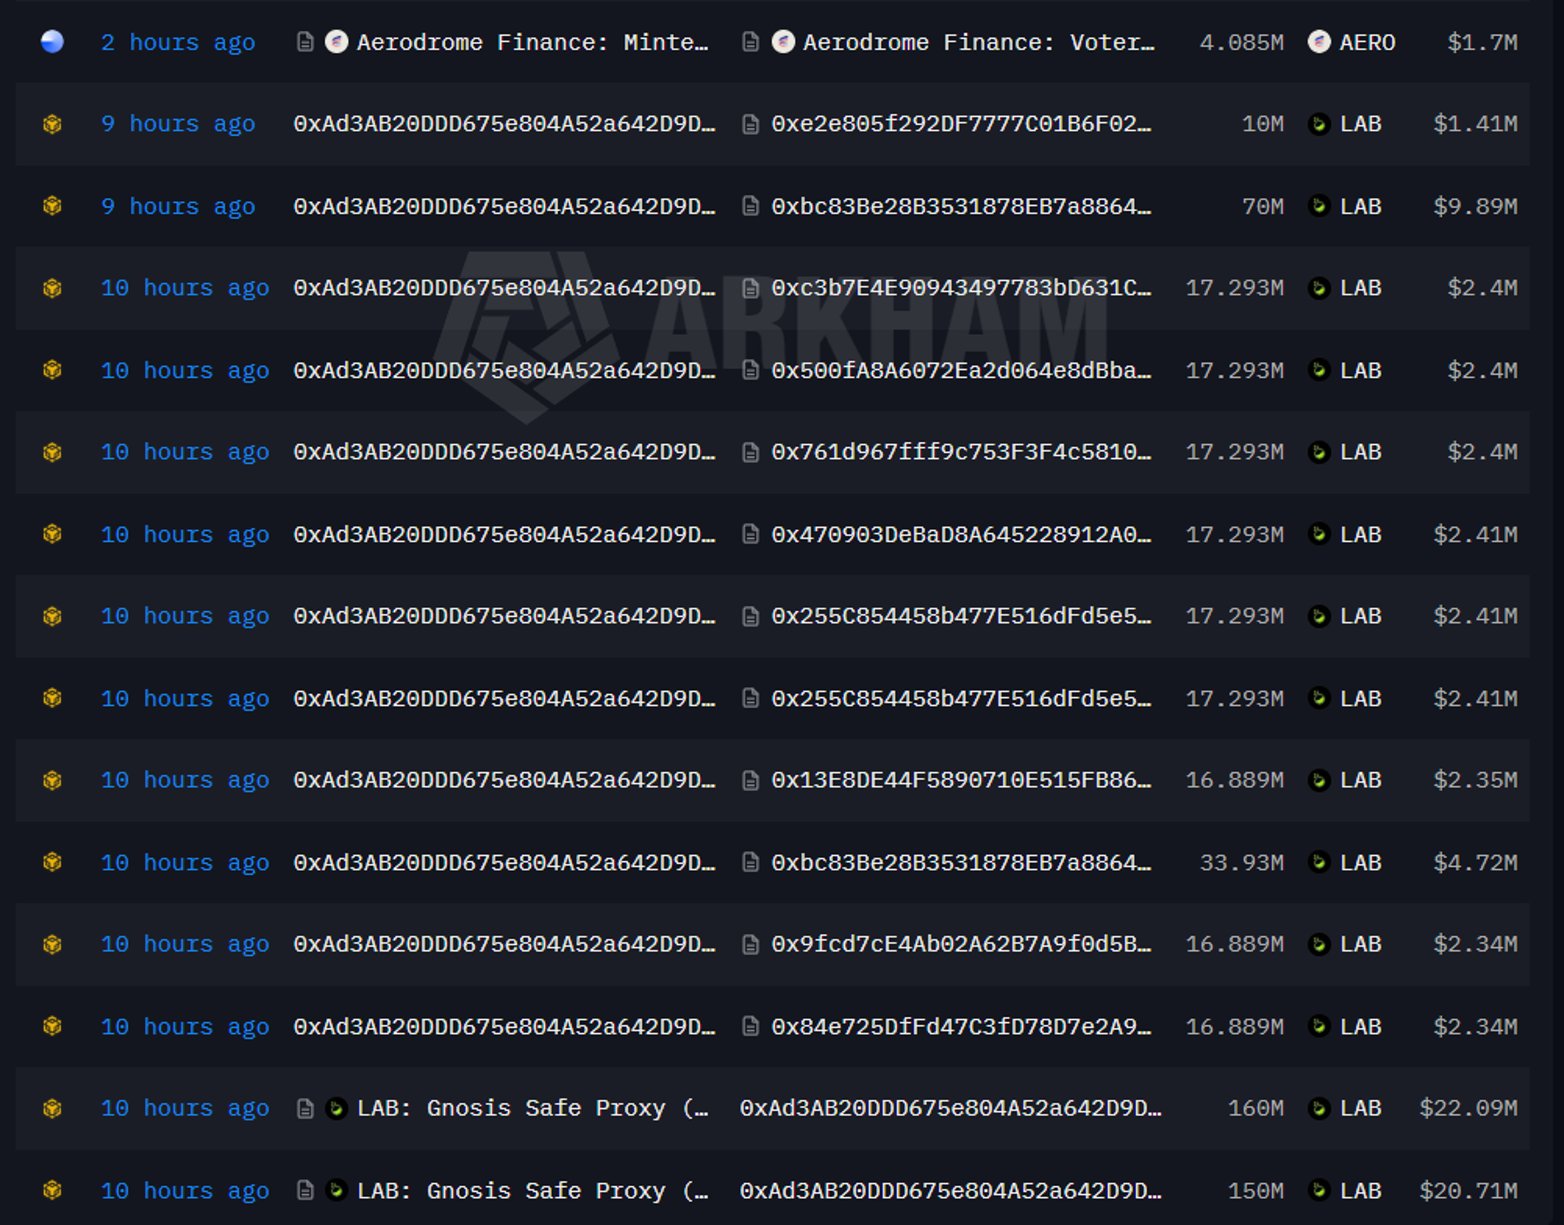Screen dimensions: 1564x1225
Task: Open sender 0xAd3AB20DDD… in the $1.41M row
Action: point(504,124)
